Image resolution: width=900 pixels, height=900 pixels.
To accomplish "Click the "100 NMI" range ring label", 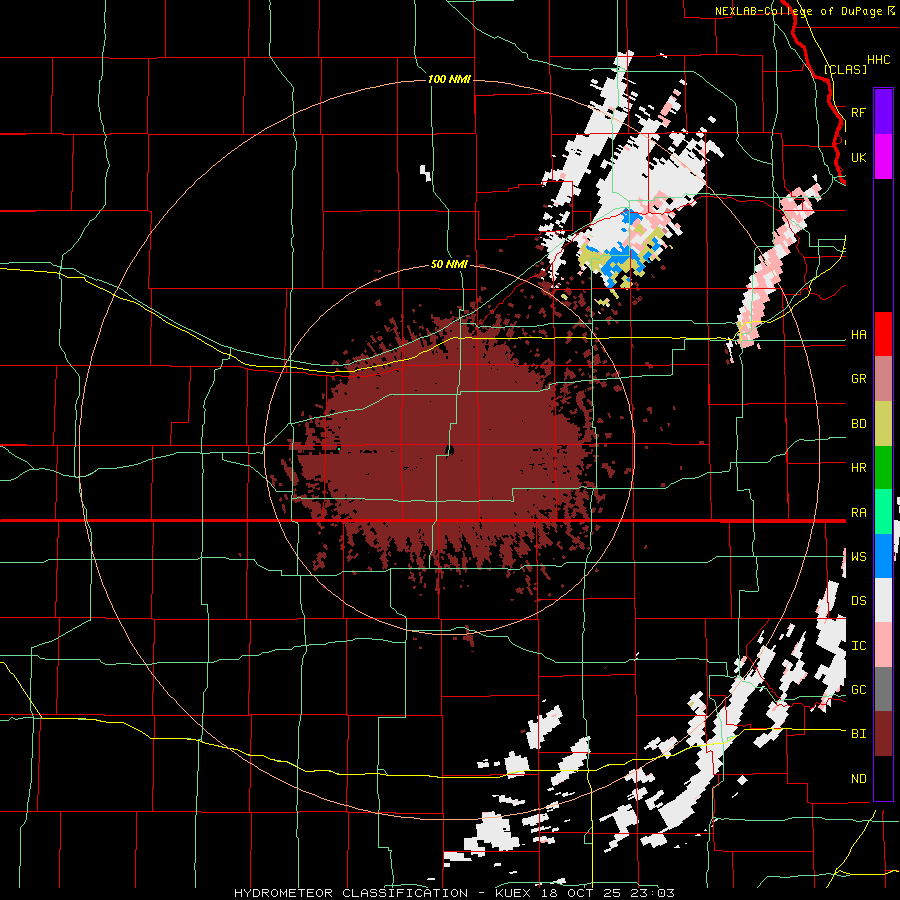I will 449,79.
